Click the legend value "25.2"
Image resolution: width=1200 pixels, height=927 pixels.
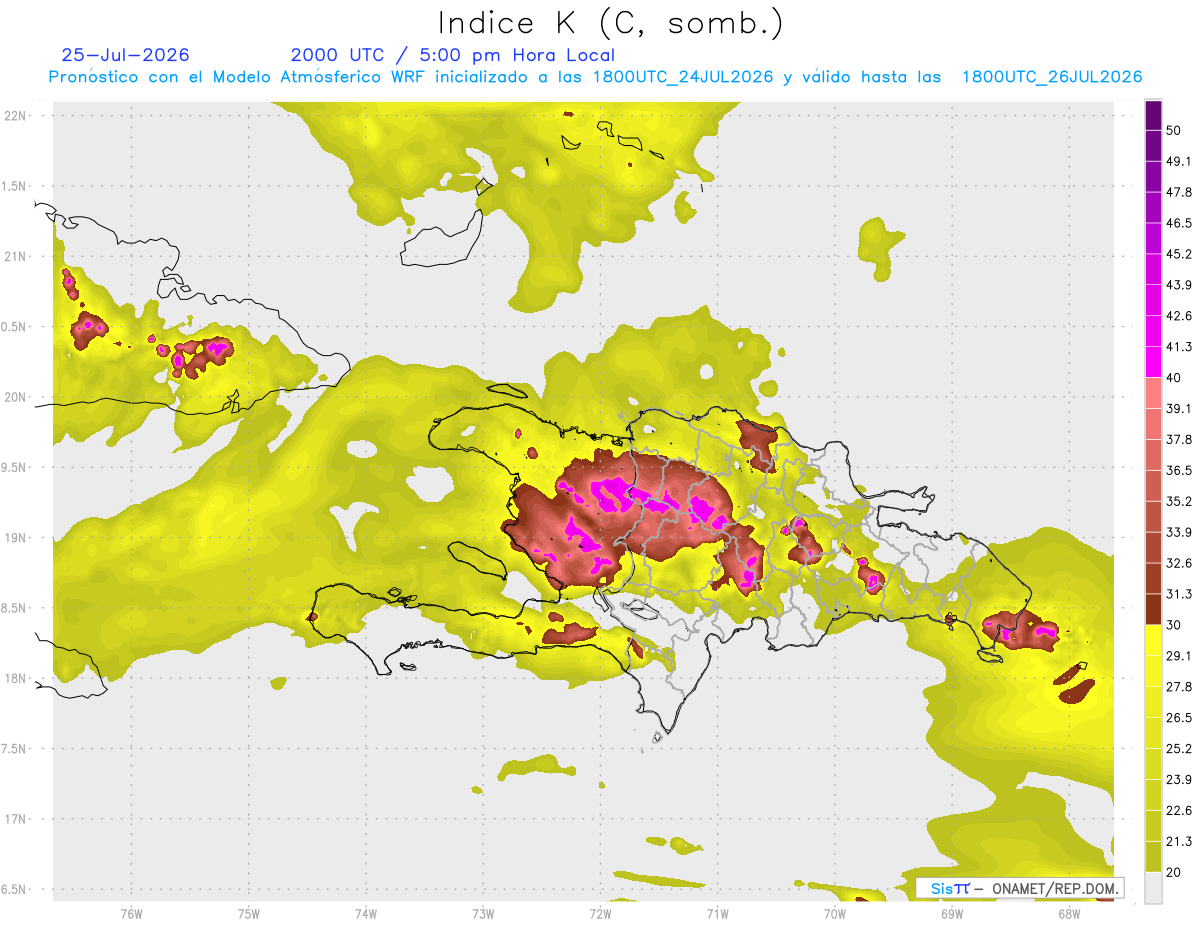click(x=1179, y=749)
